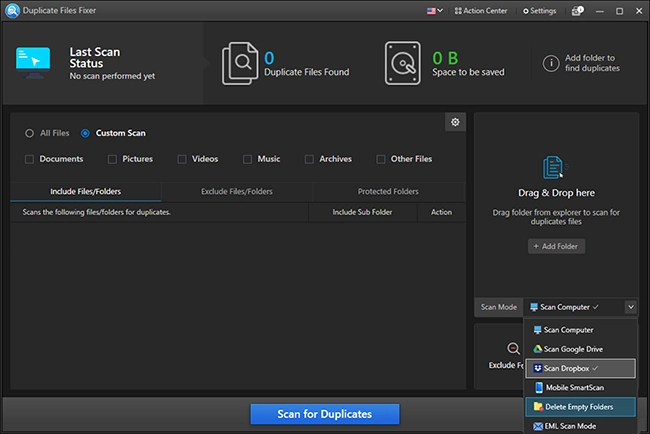650x434 pixels.
Task: Expand the Scan Mode dropdown arrow
Action: [x=631, y=307]
